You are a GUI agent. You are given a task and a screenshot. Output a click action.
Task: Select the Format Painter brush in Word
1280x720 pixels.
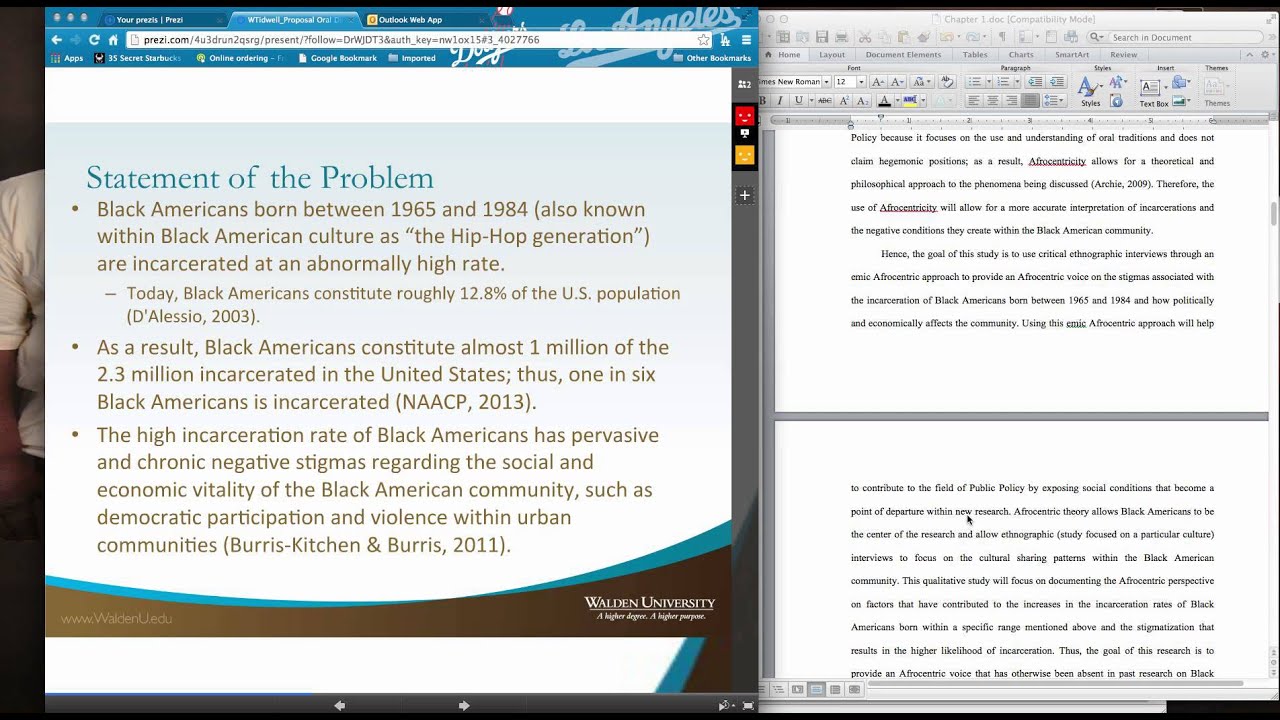923,37
